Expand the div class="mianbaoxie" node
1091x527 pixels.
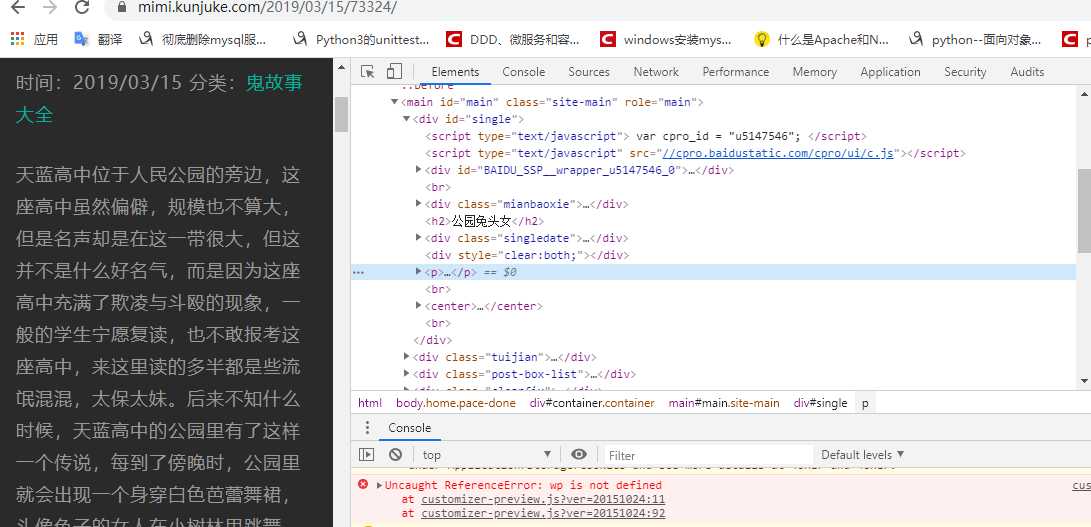tap(418, 204)
